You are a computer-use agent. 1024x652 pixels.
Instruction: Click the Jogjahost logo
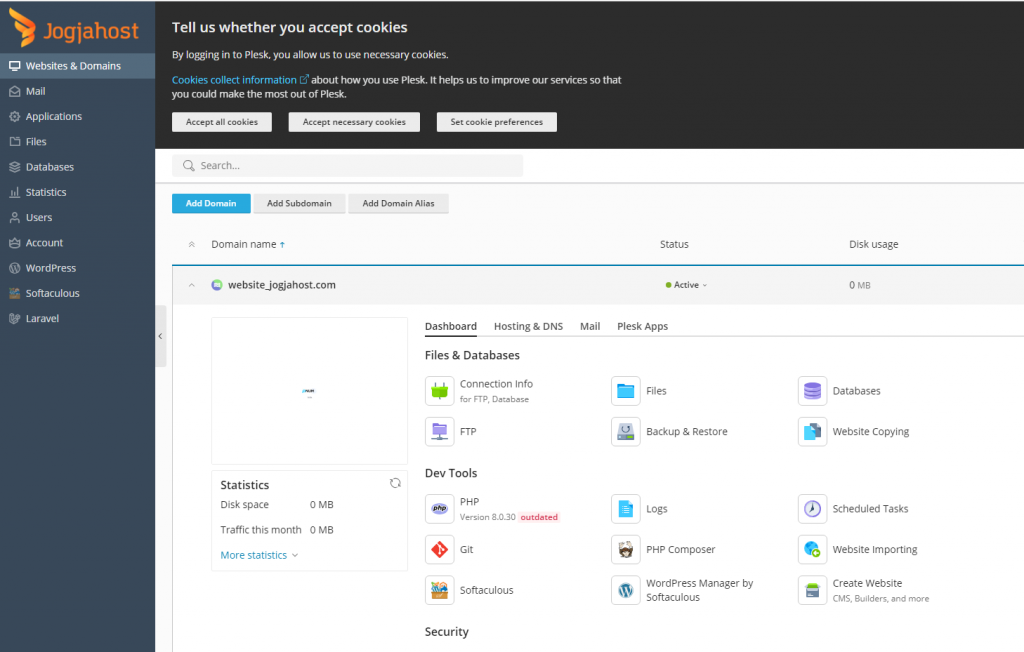(x=74, y=29)
